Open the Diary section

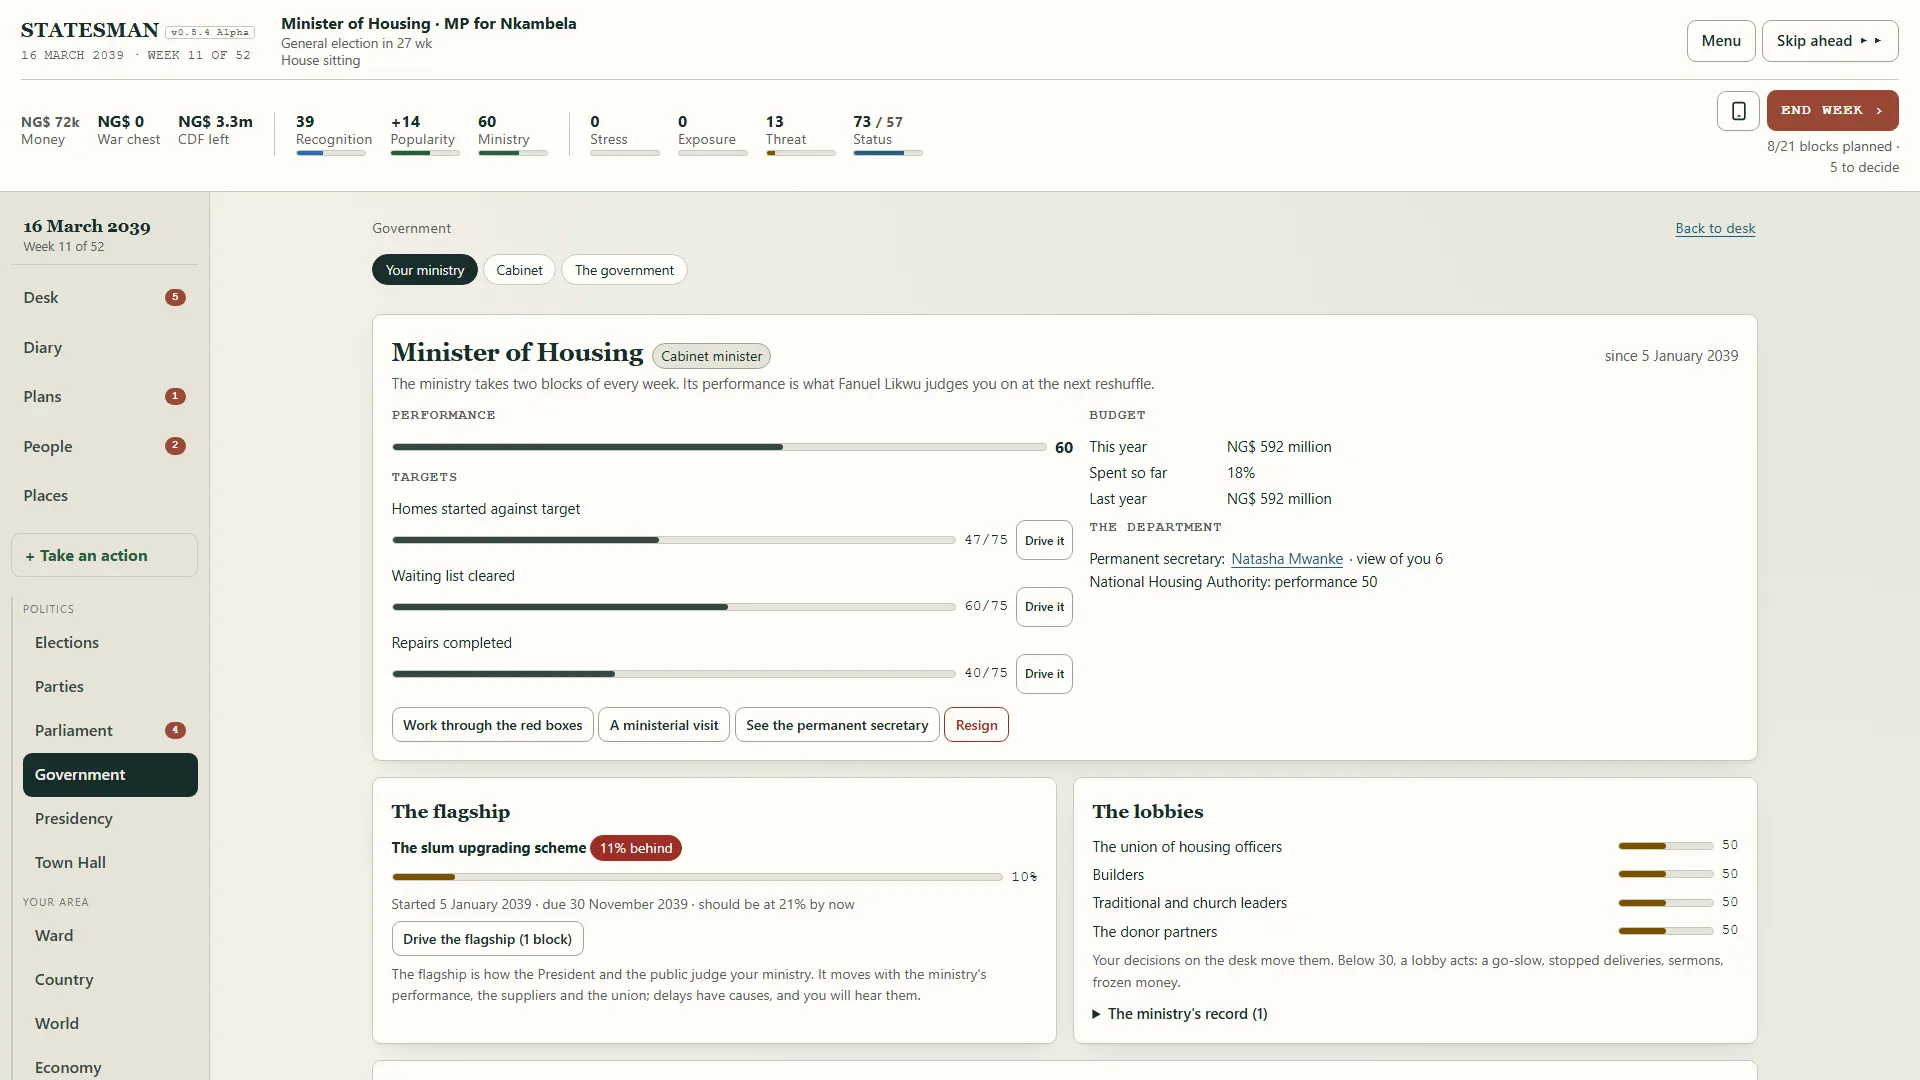coord(104,347)
